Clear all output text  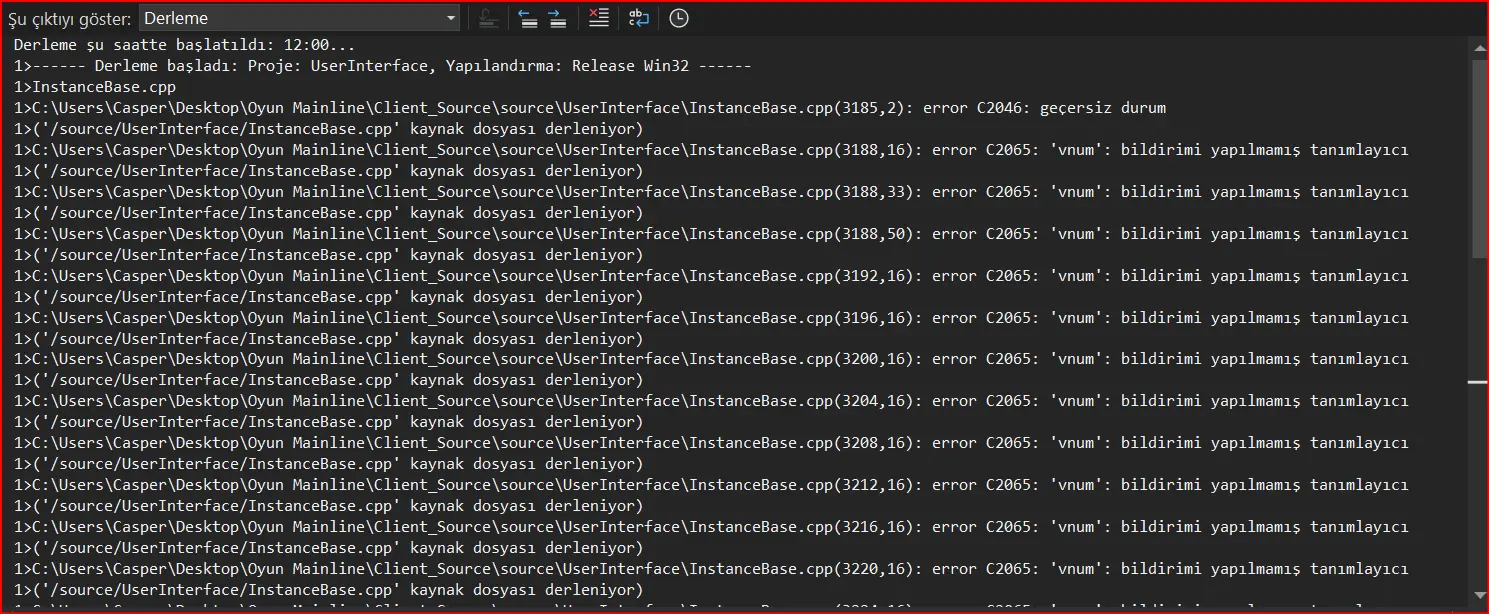(x=598, y=18)
